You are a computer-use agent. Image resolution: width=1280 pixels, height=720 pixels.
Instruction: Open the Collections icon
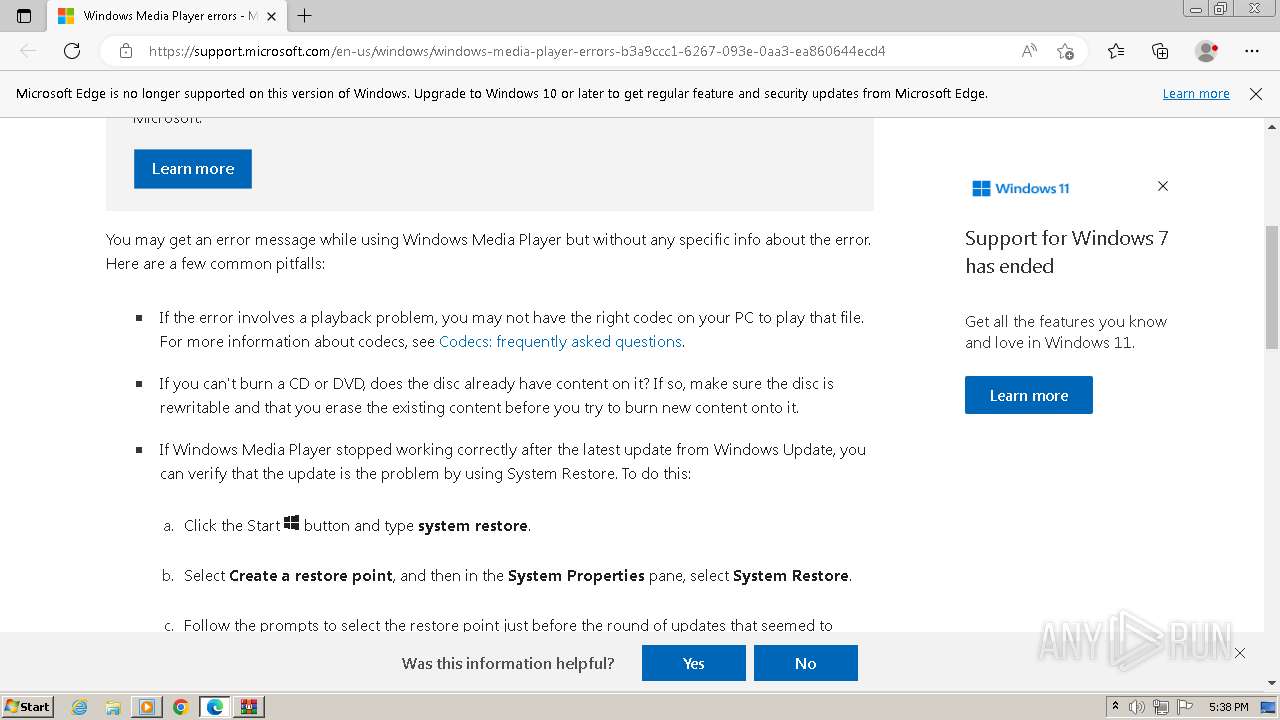1160,51
